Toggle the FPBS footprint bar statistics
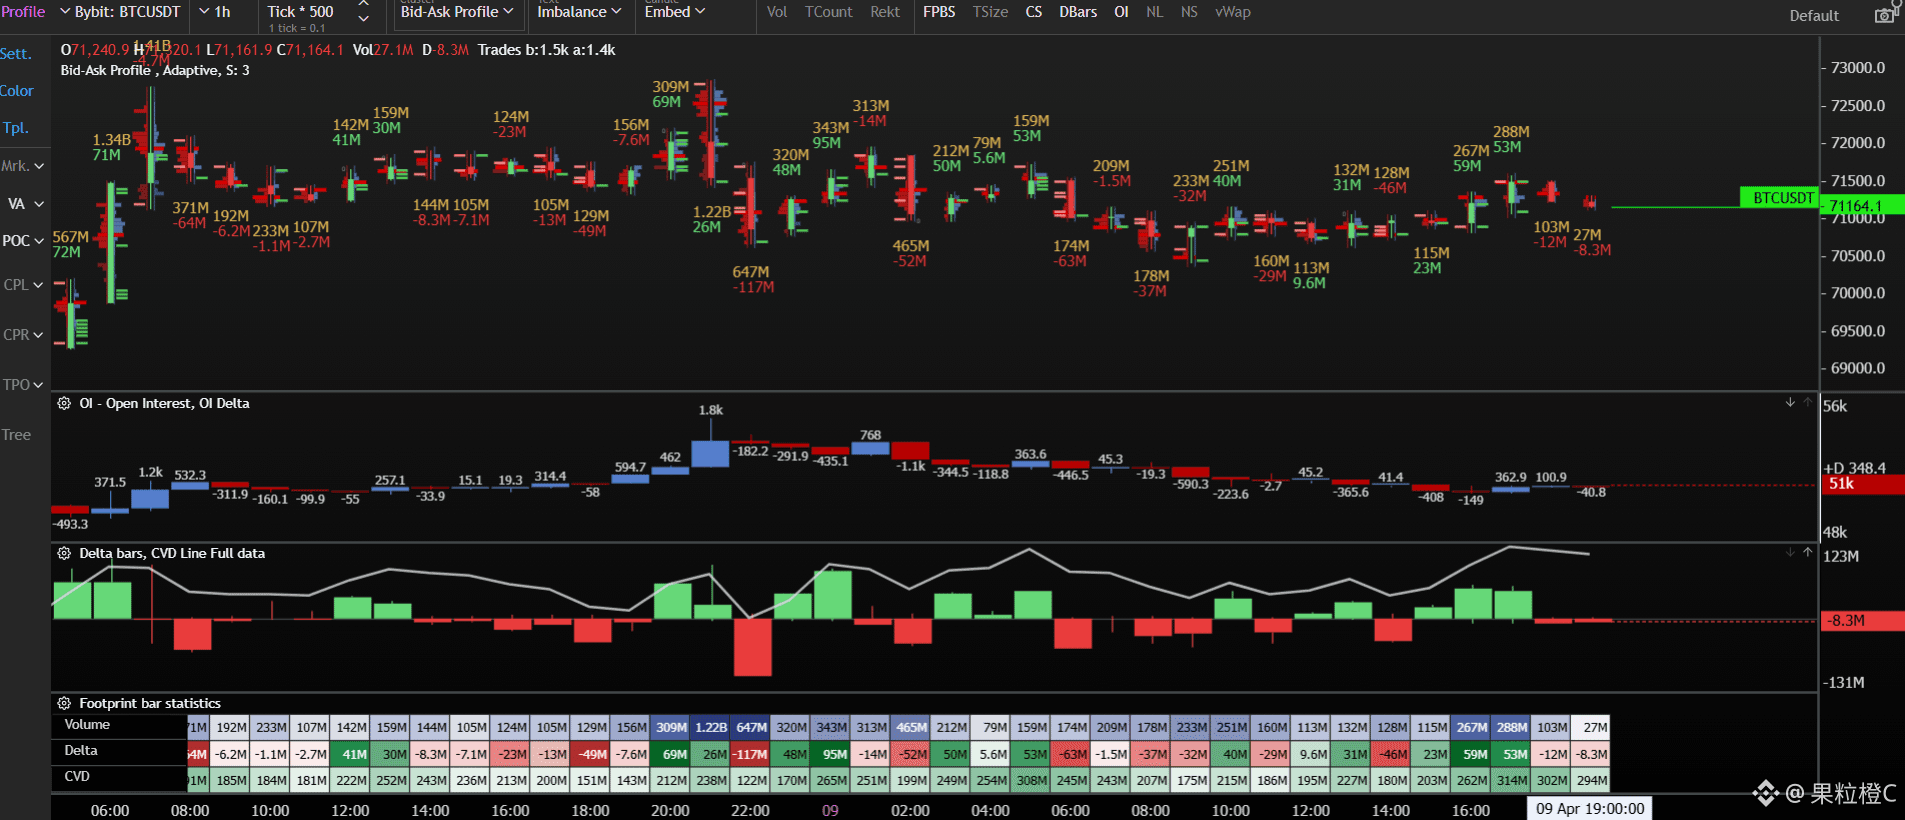Image resolution: width=1905 pixels, height=820 pixels. pyautogui.click(x=939, y=12)
